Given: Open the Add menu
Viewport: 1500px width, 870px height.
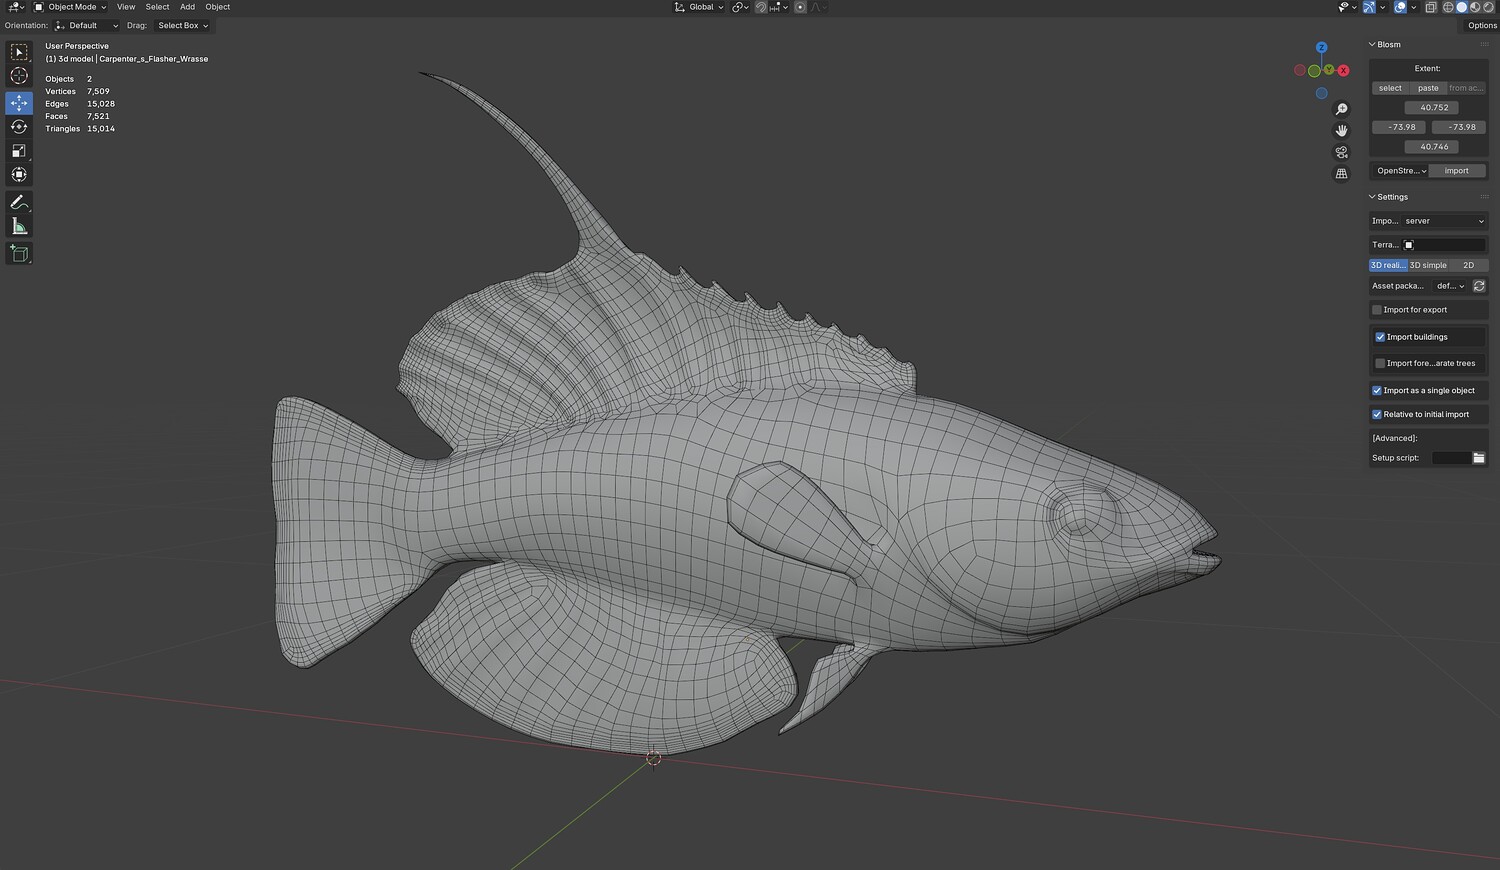Looking at the screenshot, I should coord(187,7).
